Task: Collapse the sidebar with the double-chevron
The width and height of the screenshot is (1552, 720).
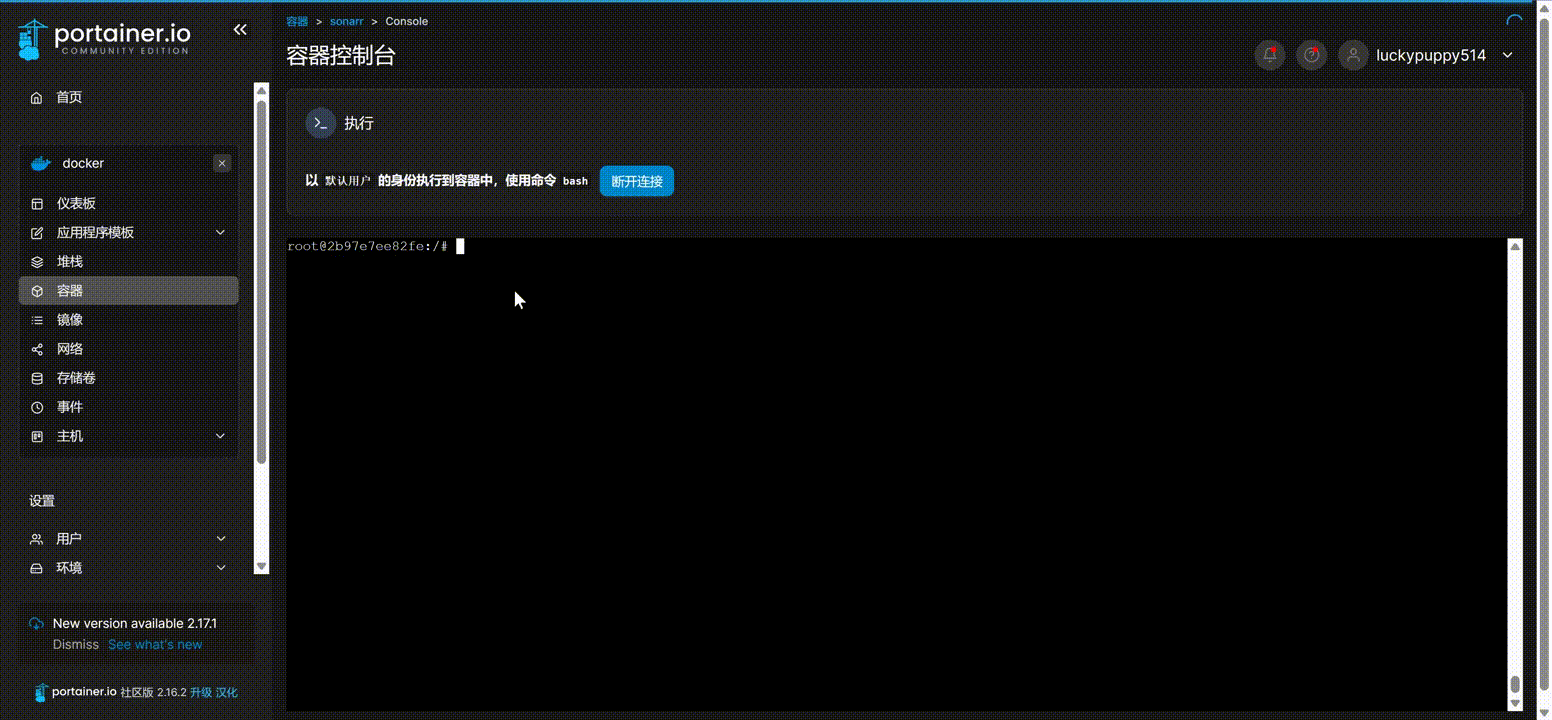Action: pyautogui.click(x=240, y=29)
